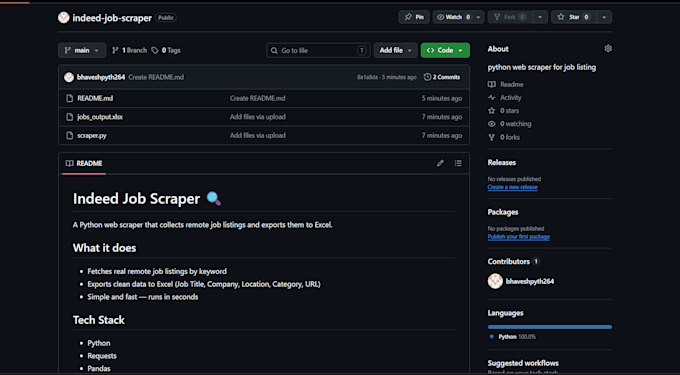Open the Releases heading link
Image resolution: width=680 pixels, height=375 pixels.
click(502, 163)
